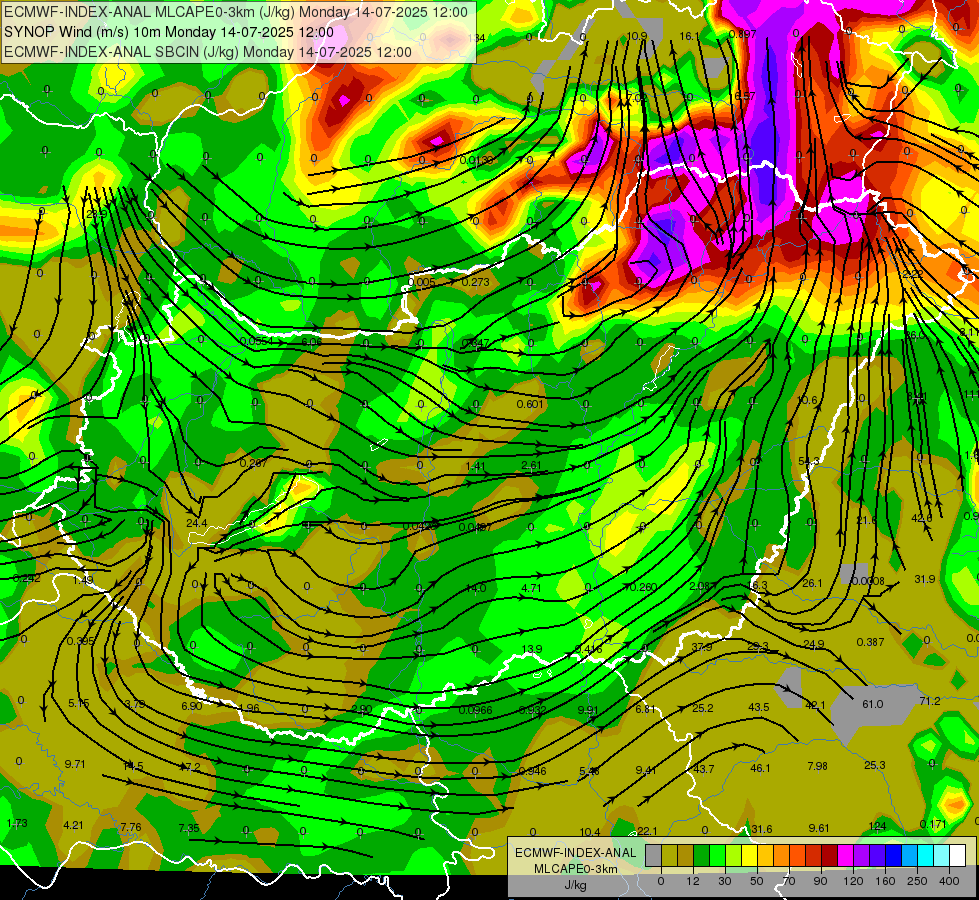Image resolution: width=979 pixels, height=900 pixels.
Task: Click the pure yellow legend swatch
Action: coord(749,855)
